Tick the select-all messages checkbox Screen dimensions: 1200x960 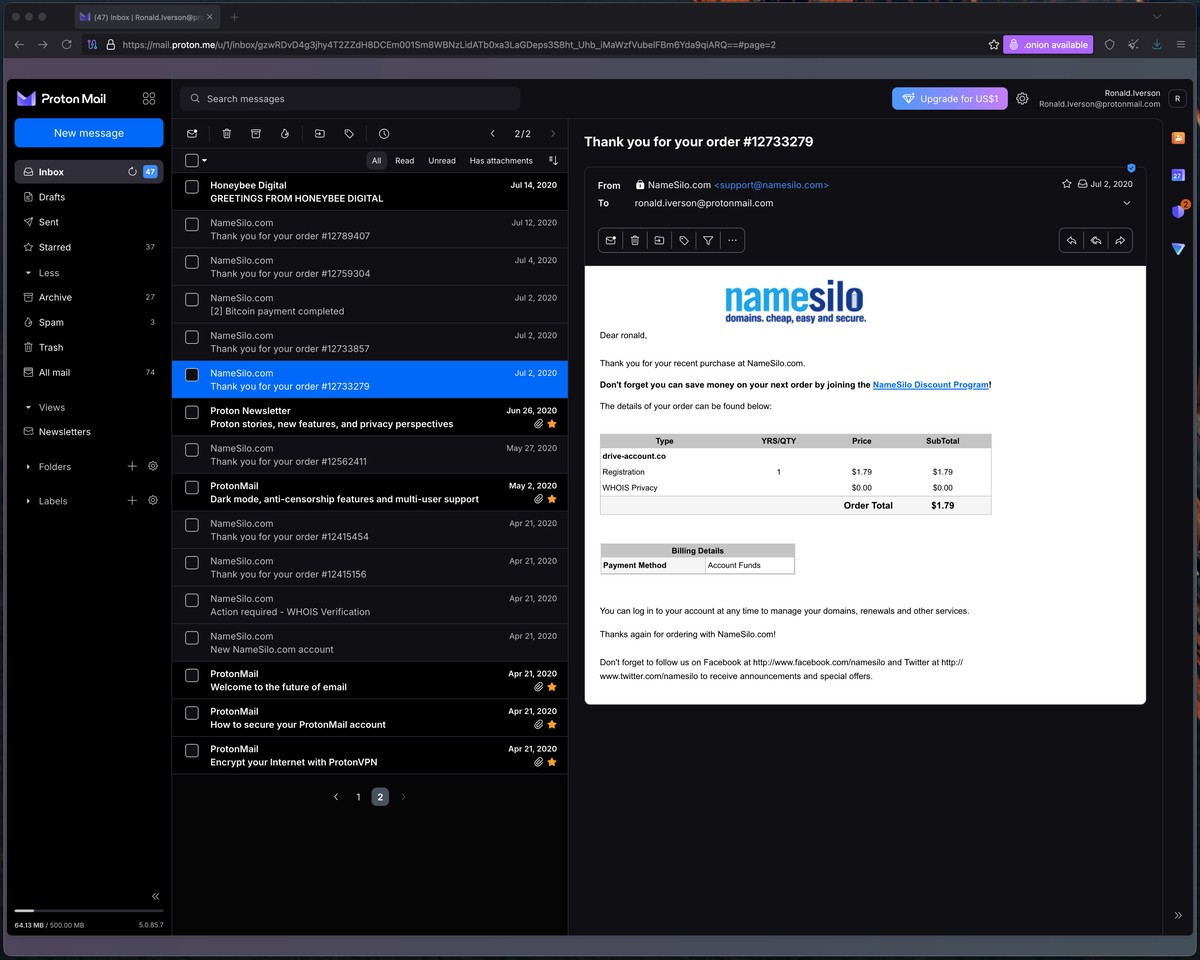point(192,160)
